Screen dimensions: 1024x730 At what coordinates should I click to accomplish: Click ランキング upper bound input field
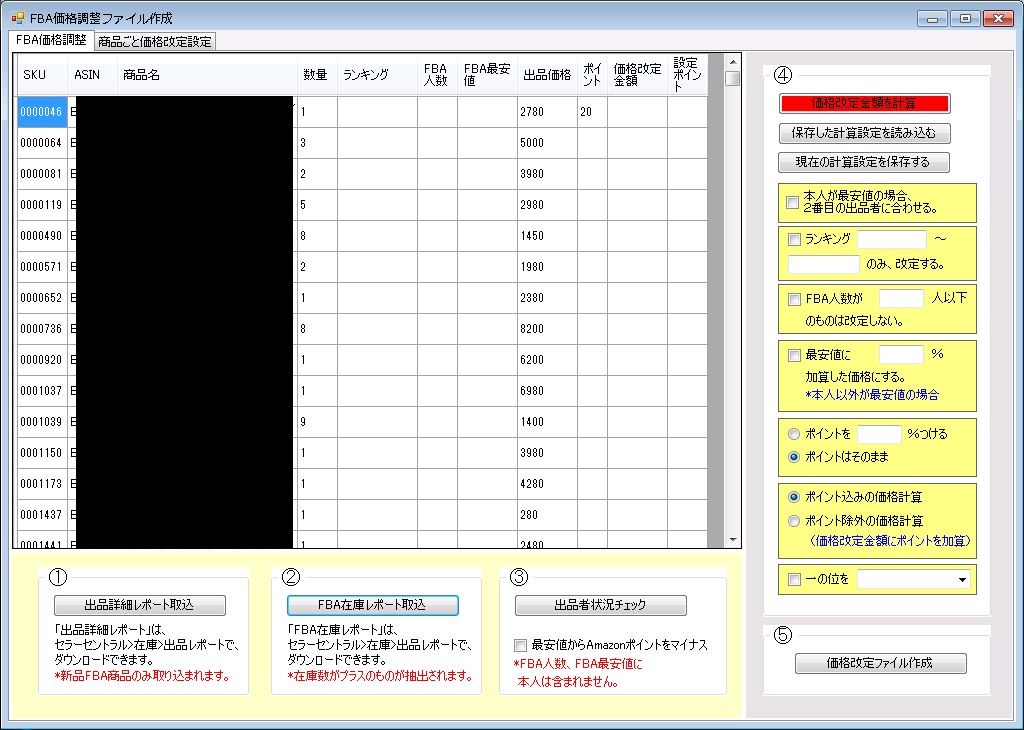pyautogui.click(x=824, y=264)
